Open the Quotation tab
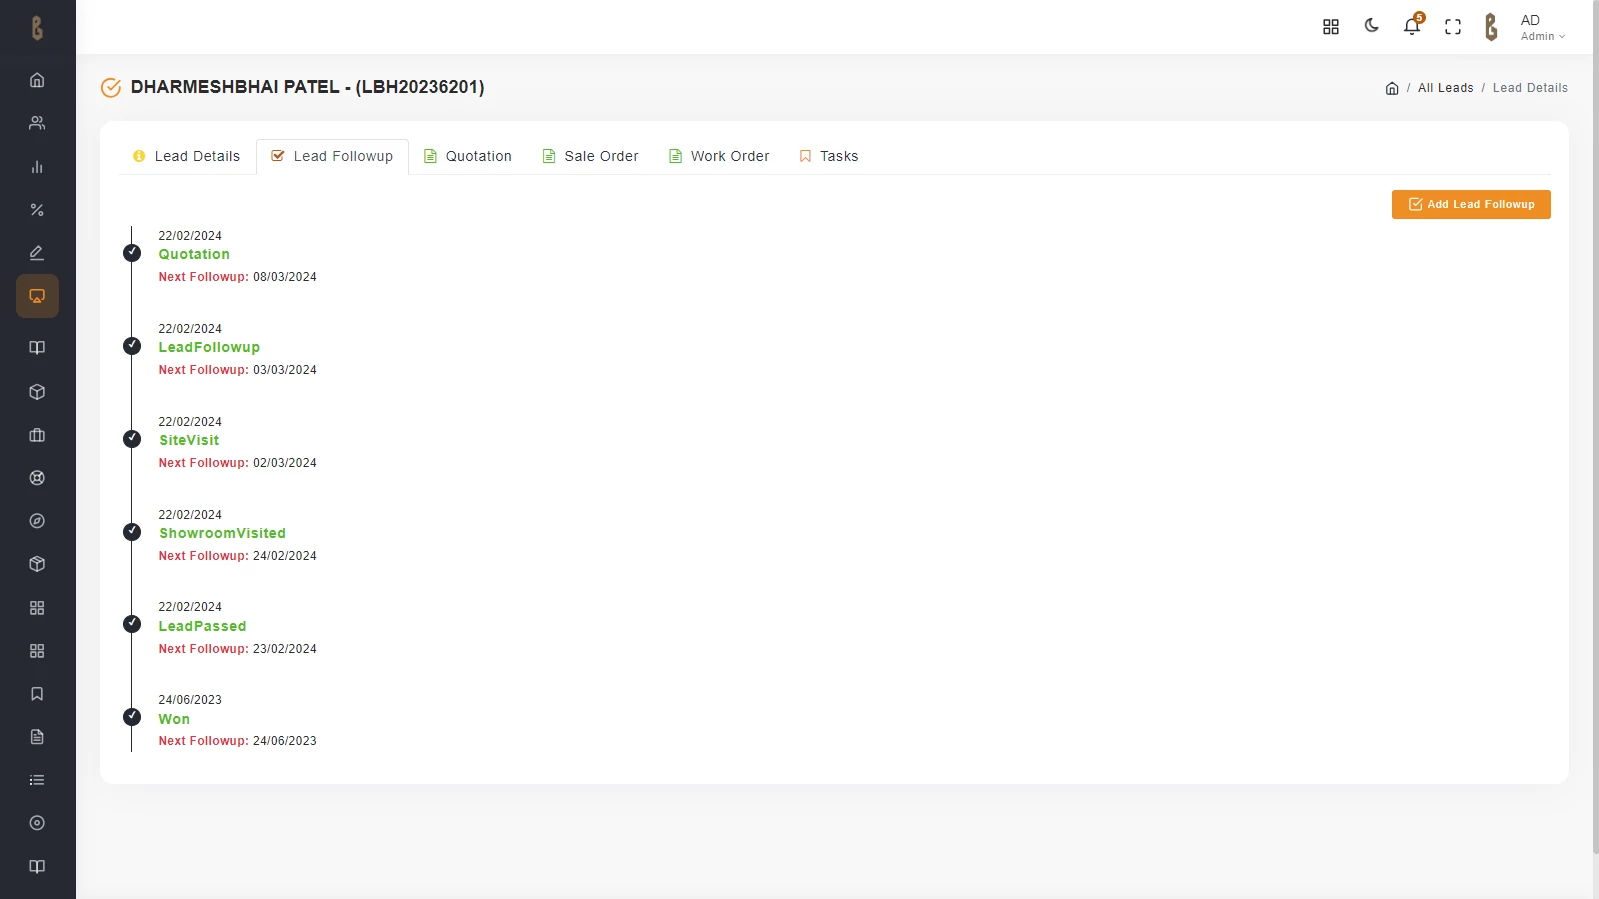The image size is (1599, 899). tap(468, 157)
